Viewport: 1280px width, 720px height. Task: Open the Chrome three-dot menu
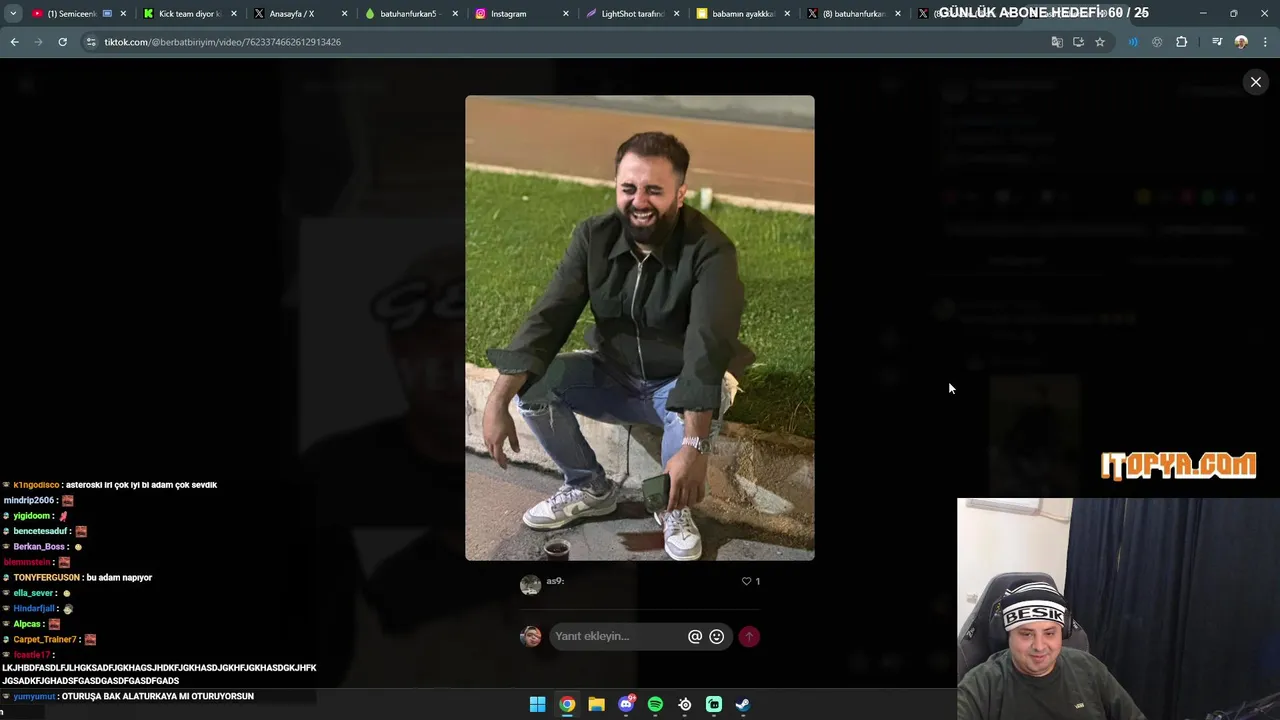(1266, 42)
